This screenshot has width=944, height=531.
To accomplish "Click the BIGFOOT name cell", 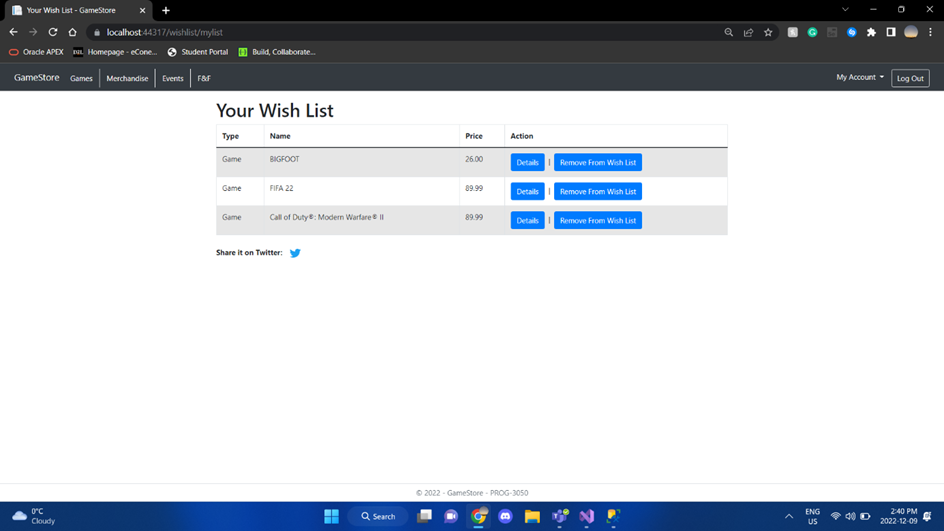I will tap(361, 163).
